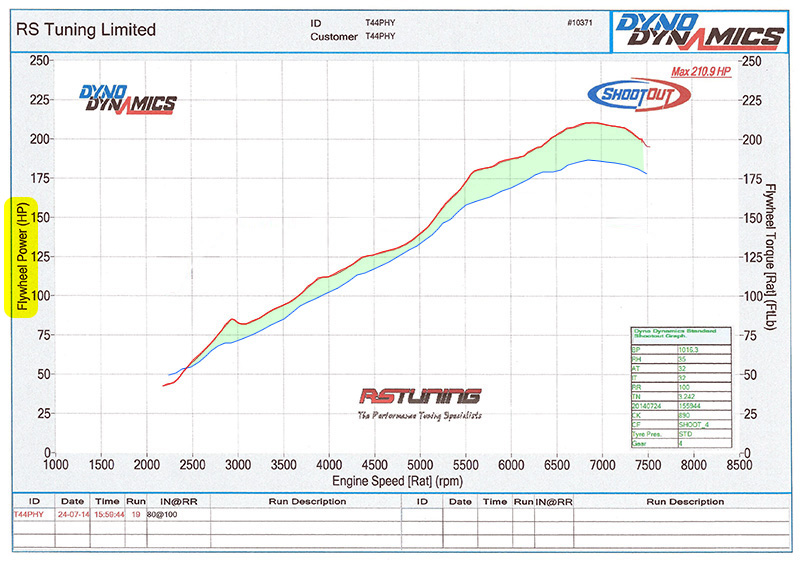Click the Tyre Pres. value STD
The height and width of the screenshot is (561, 800).
[685, 434]
